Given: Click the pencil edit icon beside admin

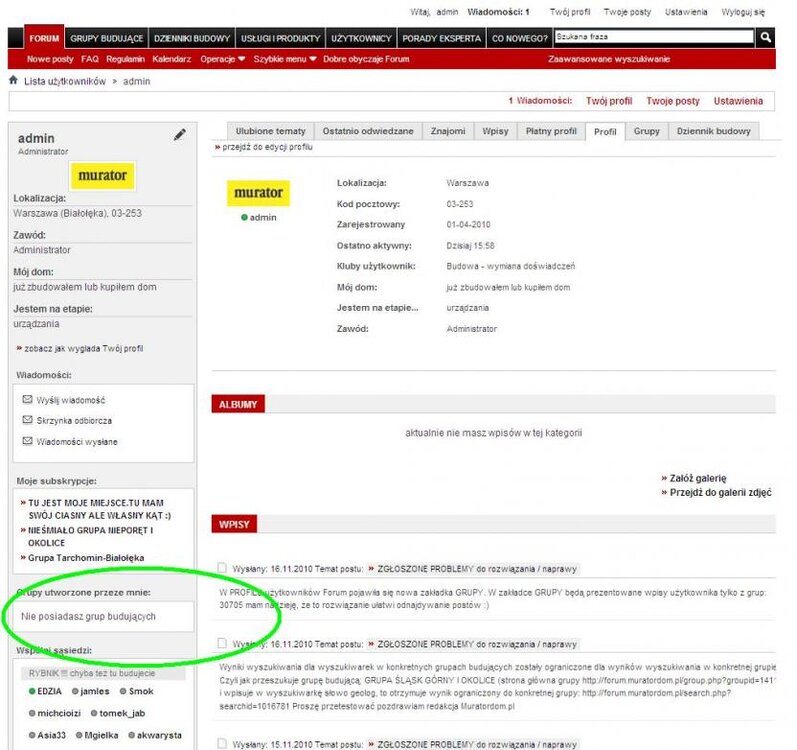Looking at the screenshot, I should click(180, 135).
